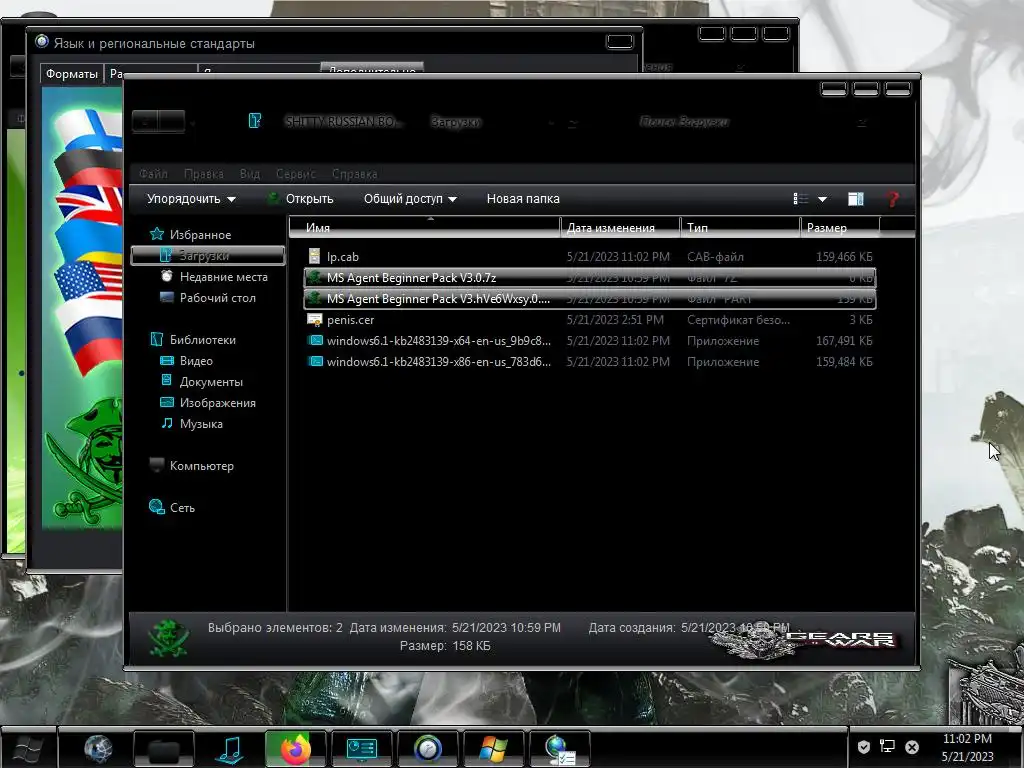Click the 5/21/2023 2:51 PM date cell
The height and width of the screenshot is (768, 1024).
click(x=615, y=319)
